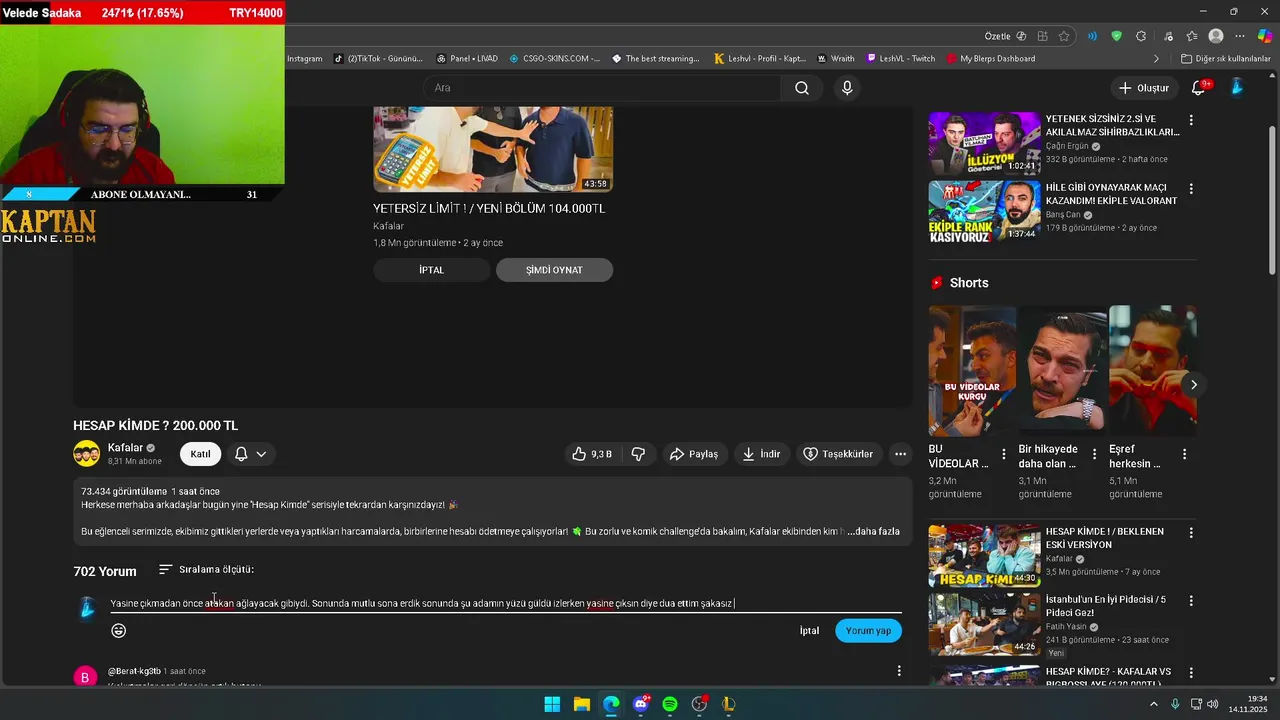Open Diğer sık kullanılanlar bookmarks folder
Viewport: 1280px width, 720px height.
(x=1226, y=59)
